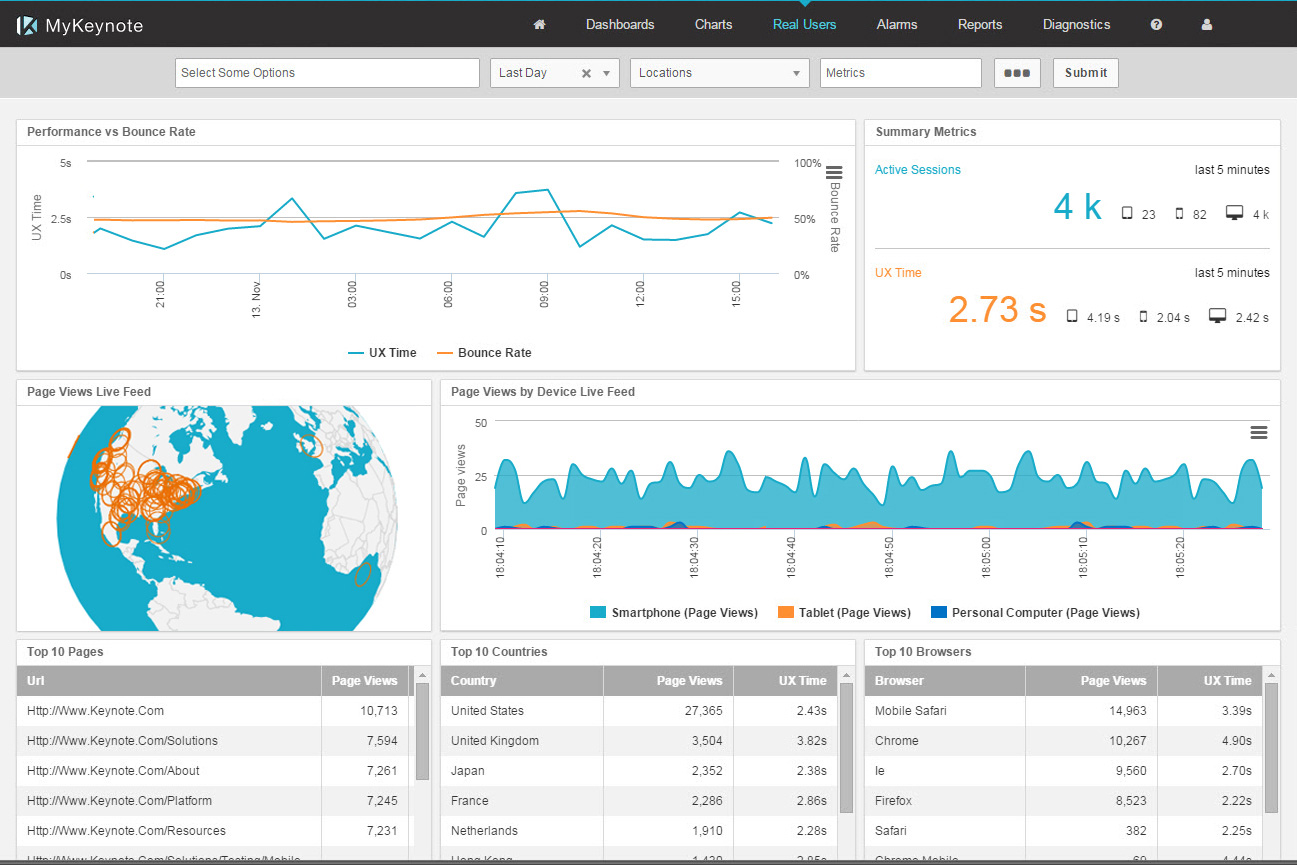Screen dimensions: 1297x865
Task: Toggle Smartphone (Page Views) legend item
Action: click(674, 613)
